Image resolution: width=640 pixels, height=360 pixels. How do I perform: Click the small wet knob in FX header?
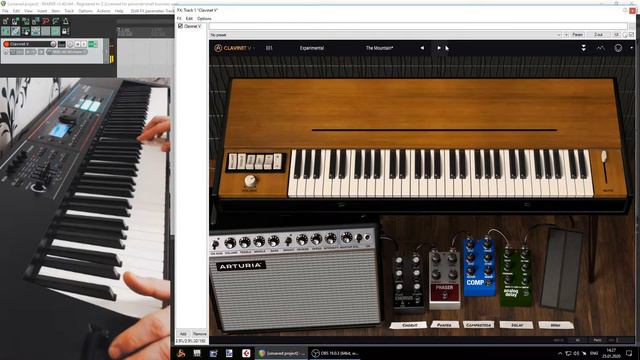click(625, 35)
